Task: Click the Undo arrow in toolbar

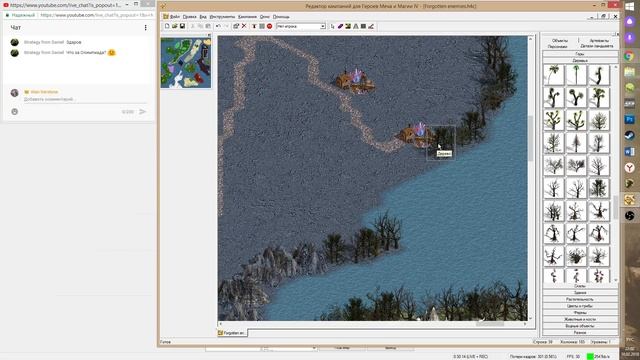Action: click(218, 26)
